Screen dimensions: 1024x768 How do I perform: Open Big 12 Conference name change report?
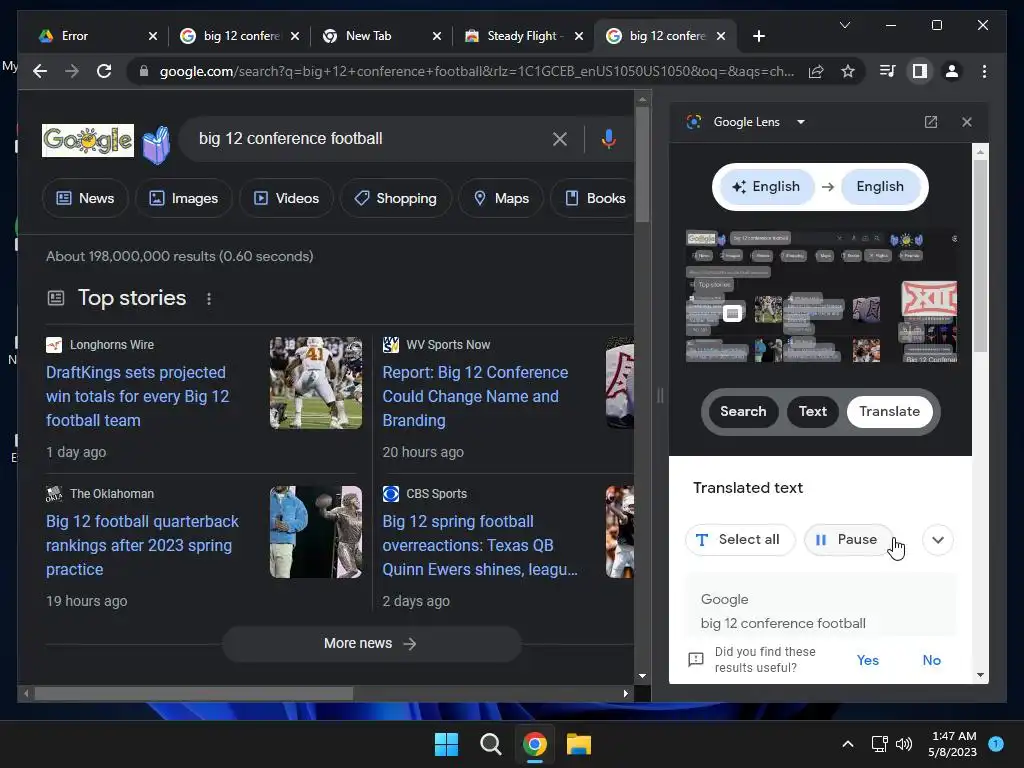pyautogui.click(x=475, y=396)
